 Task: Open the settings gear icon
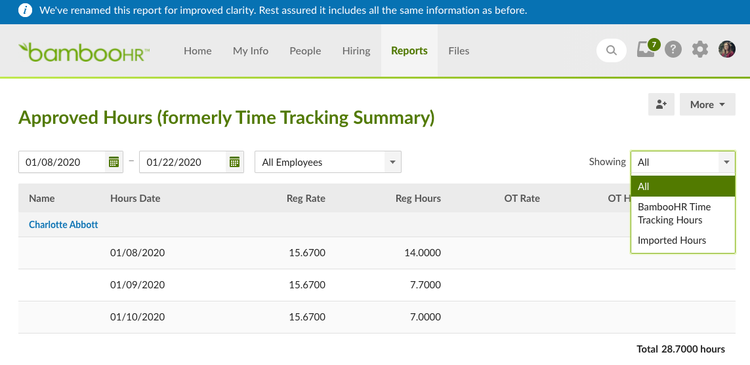click(x=700, y=50)
